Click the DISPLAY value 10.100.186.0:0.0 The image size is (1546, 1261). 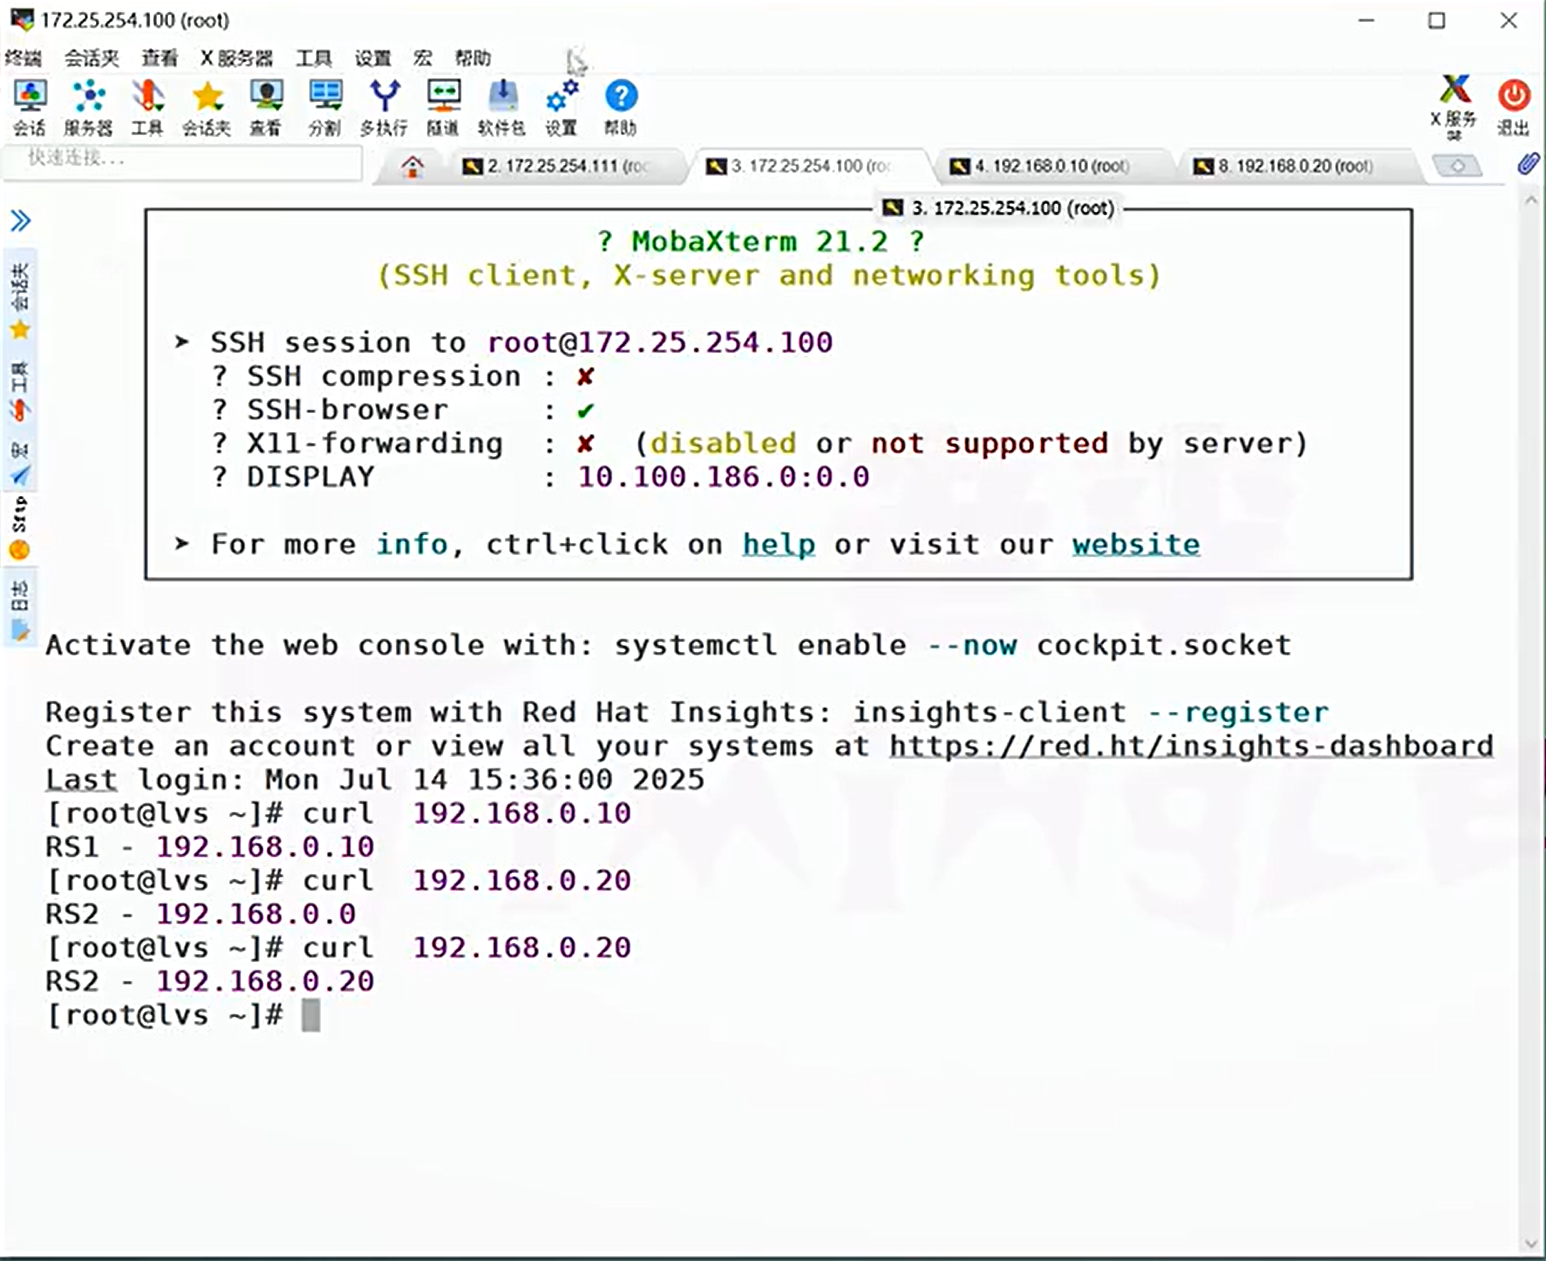(724, 476)
